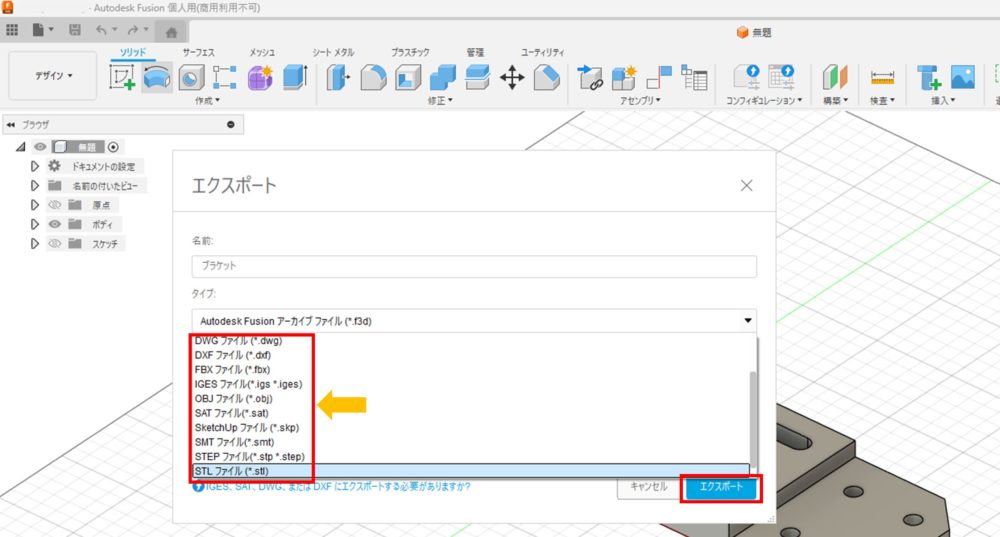Viewport: 1000px width, 537px height.
Task: Open the Bill of Materials table icon
Action: point(694,77)
